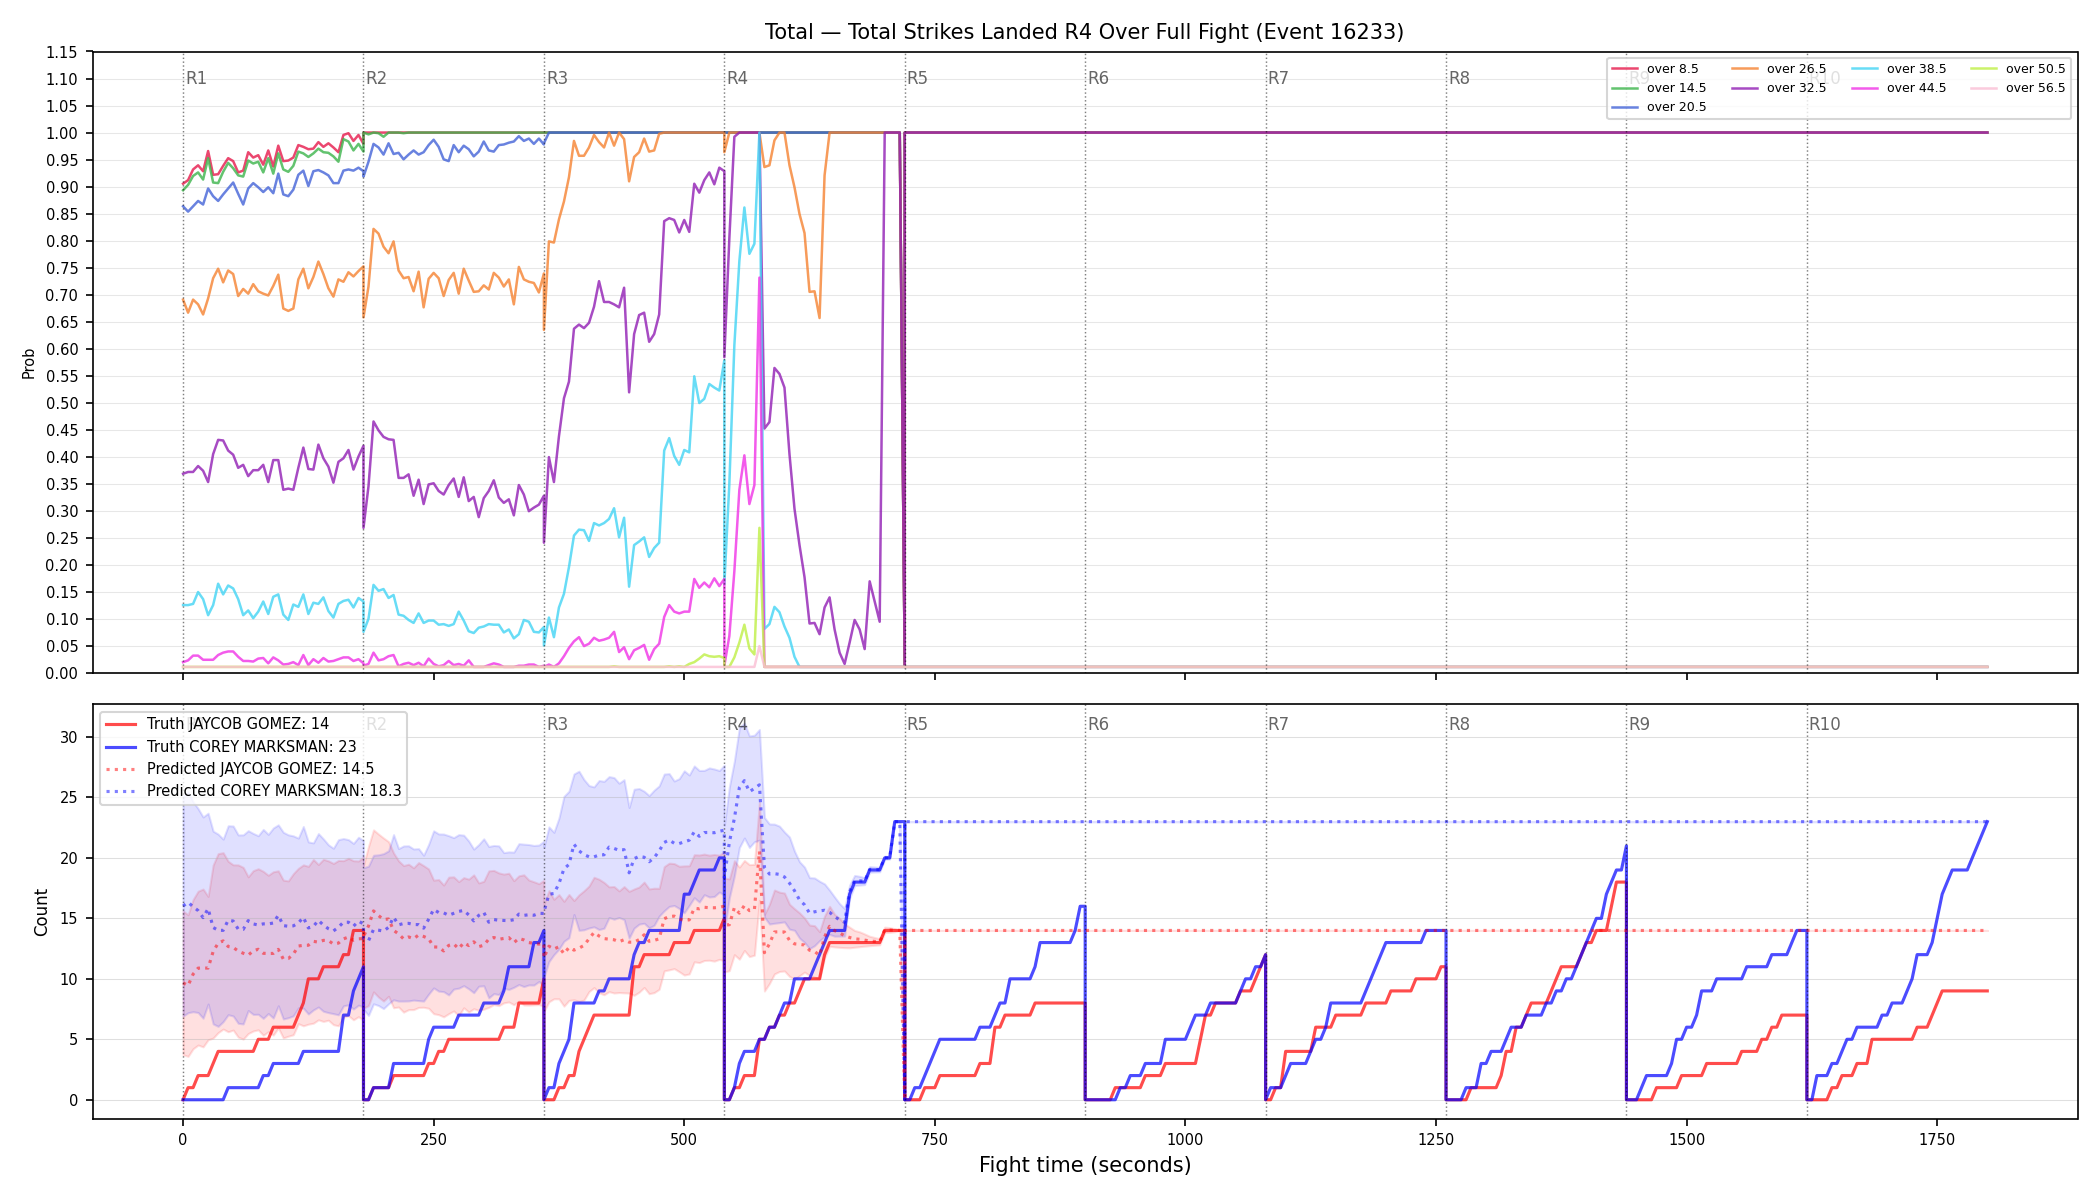Click the 'Count' y-axis label

[41, 912]
